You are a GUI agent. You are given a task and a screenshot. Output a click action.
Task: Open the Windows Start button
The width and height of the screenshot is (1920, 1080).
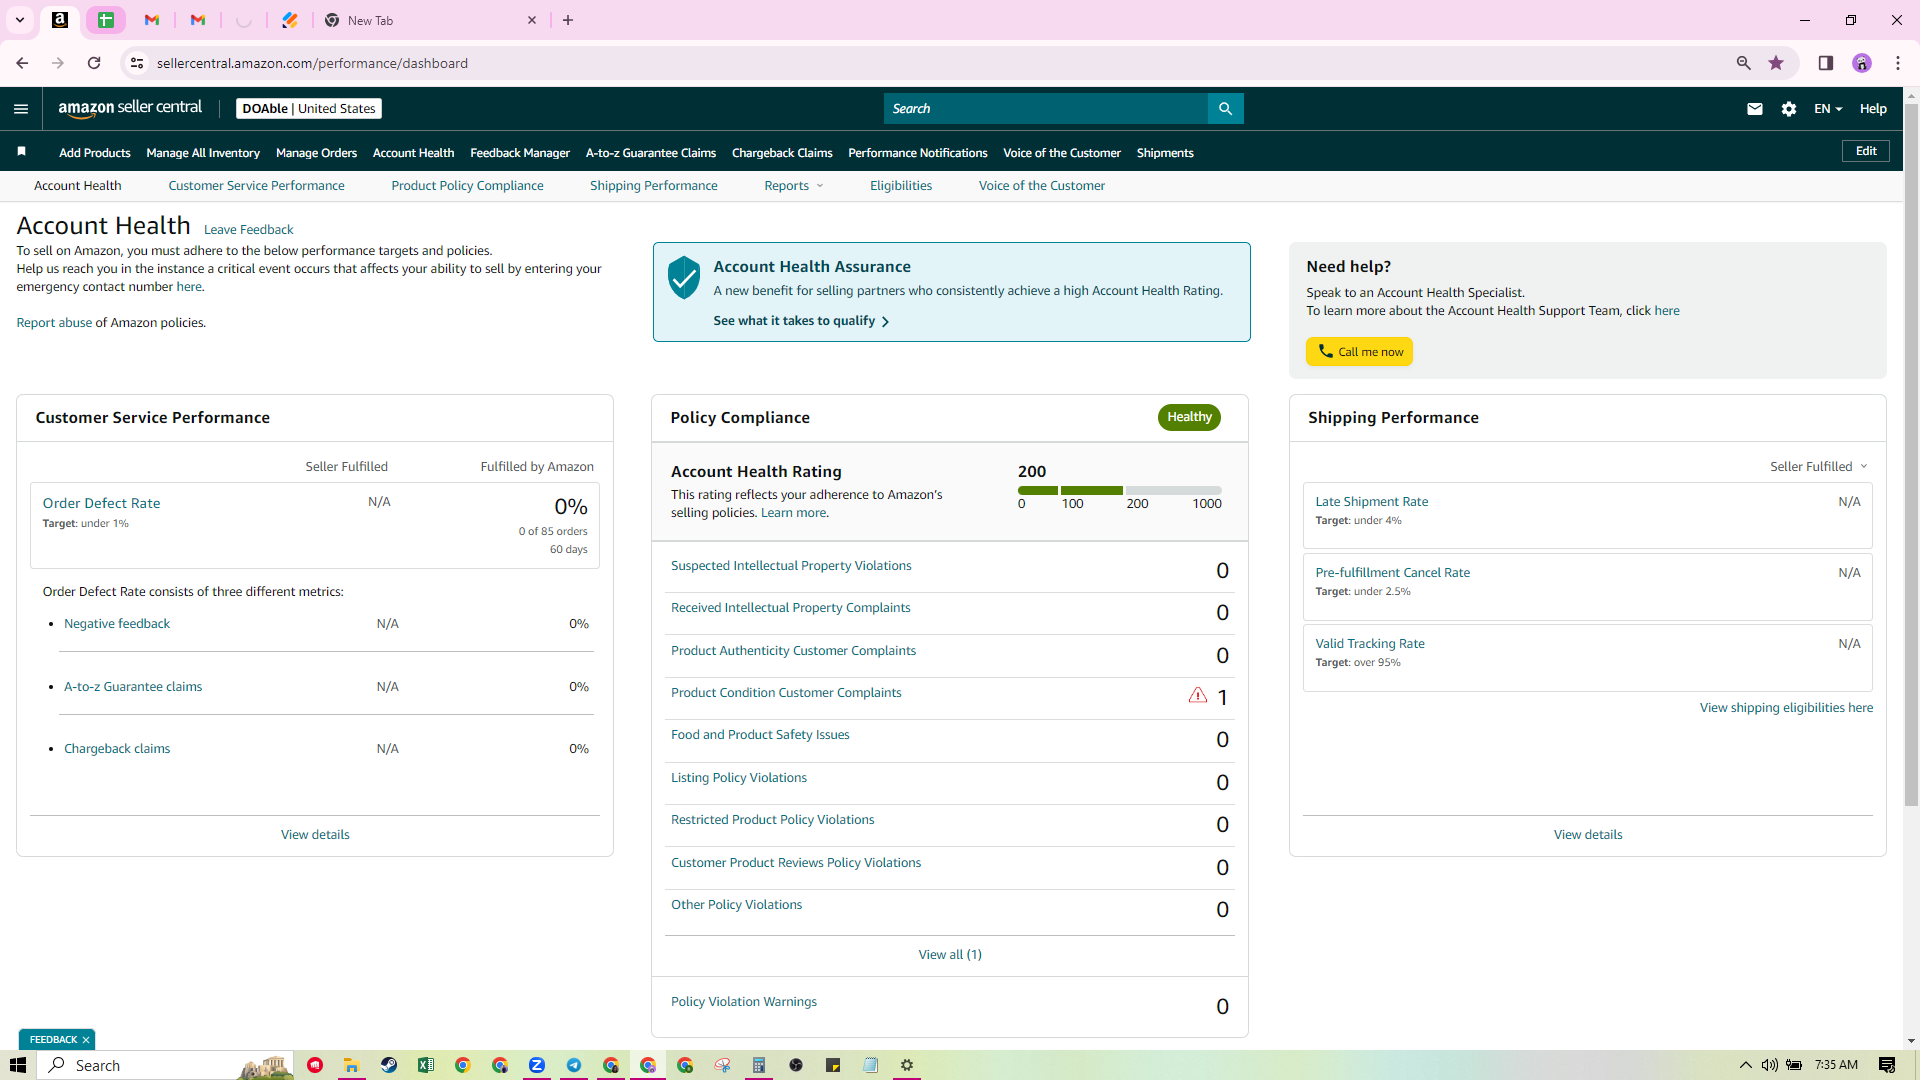pos(17,1065)
